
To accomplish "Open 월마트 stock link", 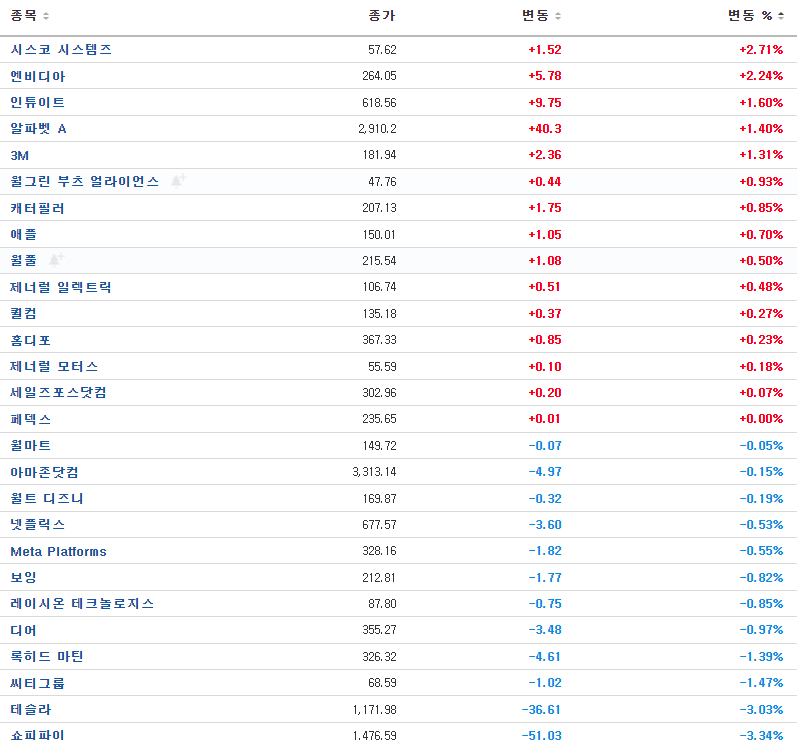I will (30, 445).
